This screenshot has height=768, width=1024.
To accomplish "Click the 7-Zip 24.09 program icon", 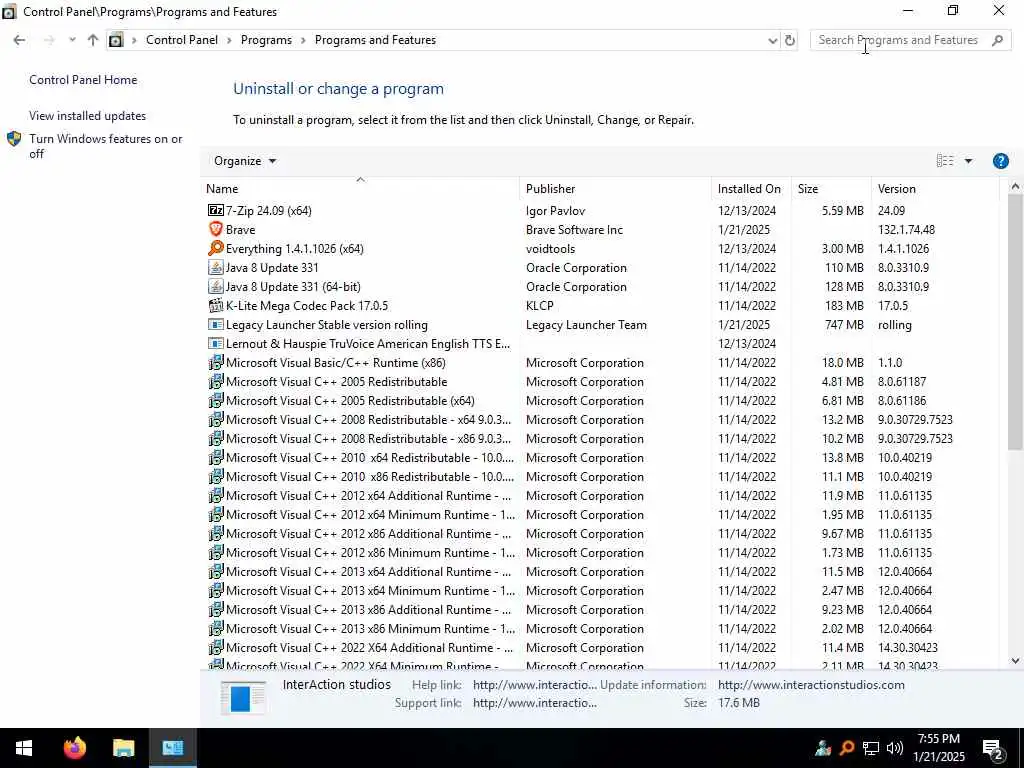I will (x=216, y=210).
